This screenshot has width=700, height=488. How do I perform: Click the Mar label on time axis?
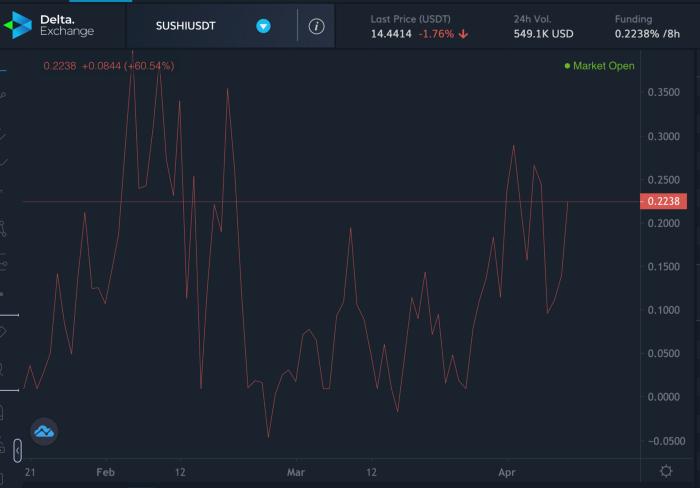click(x=295, y=471)
